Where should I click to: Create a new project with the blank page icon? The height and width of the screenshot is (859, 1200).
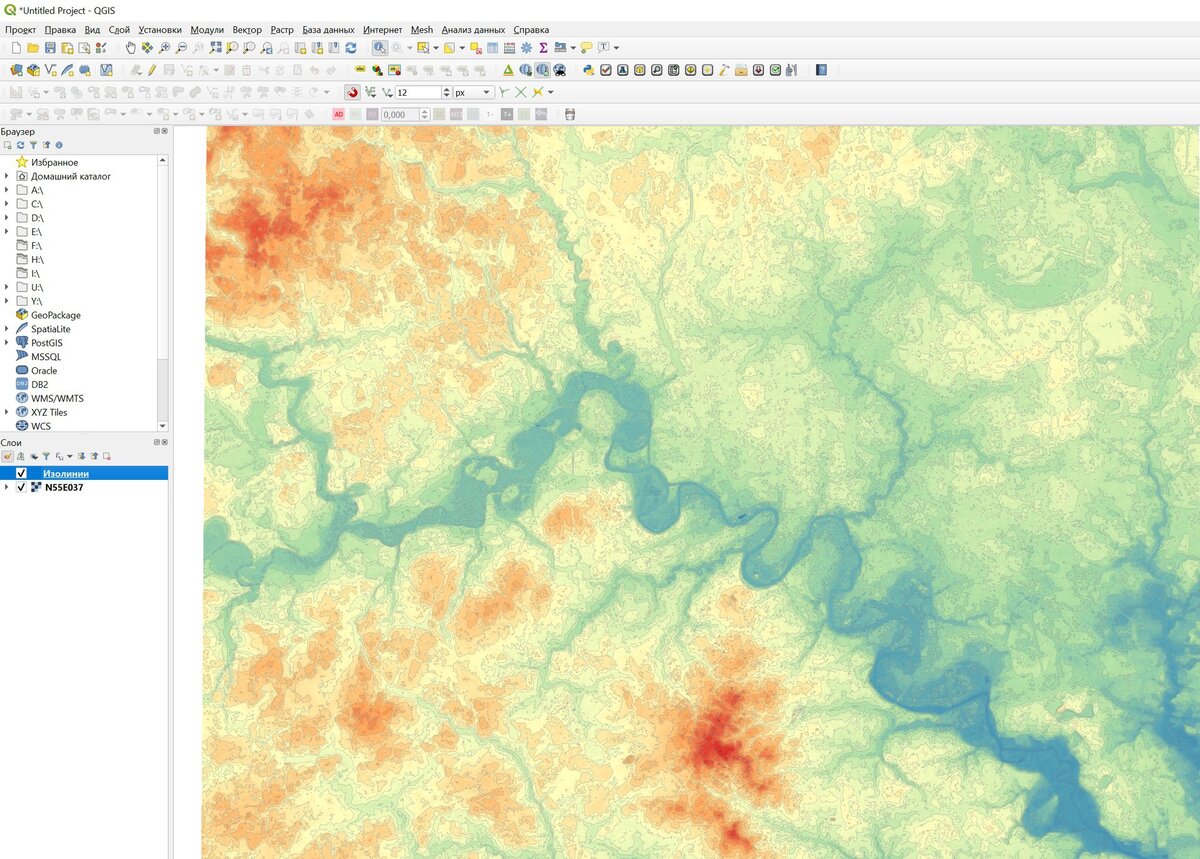[x=15, y=48]
